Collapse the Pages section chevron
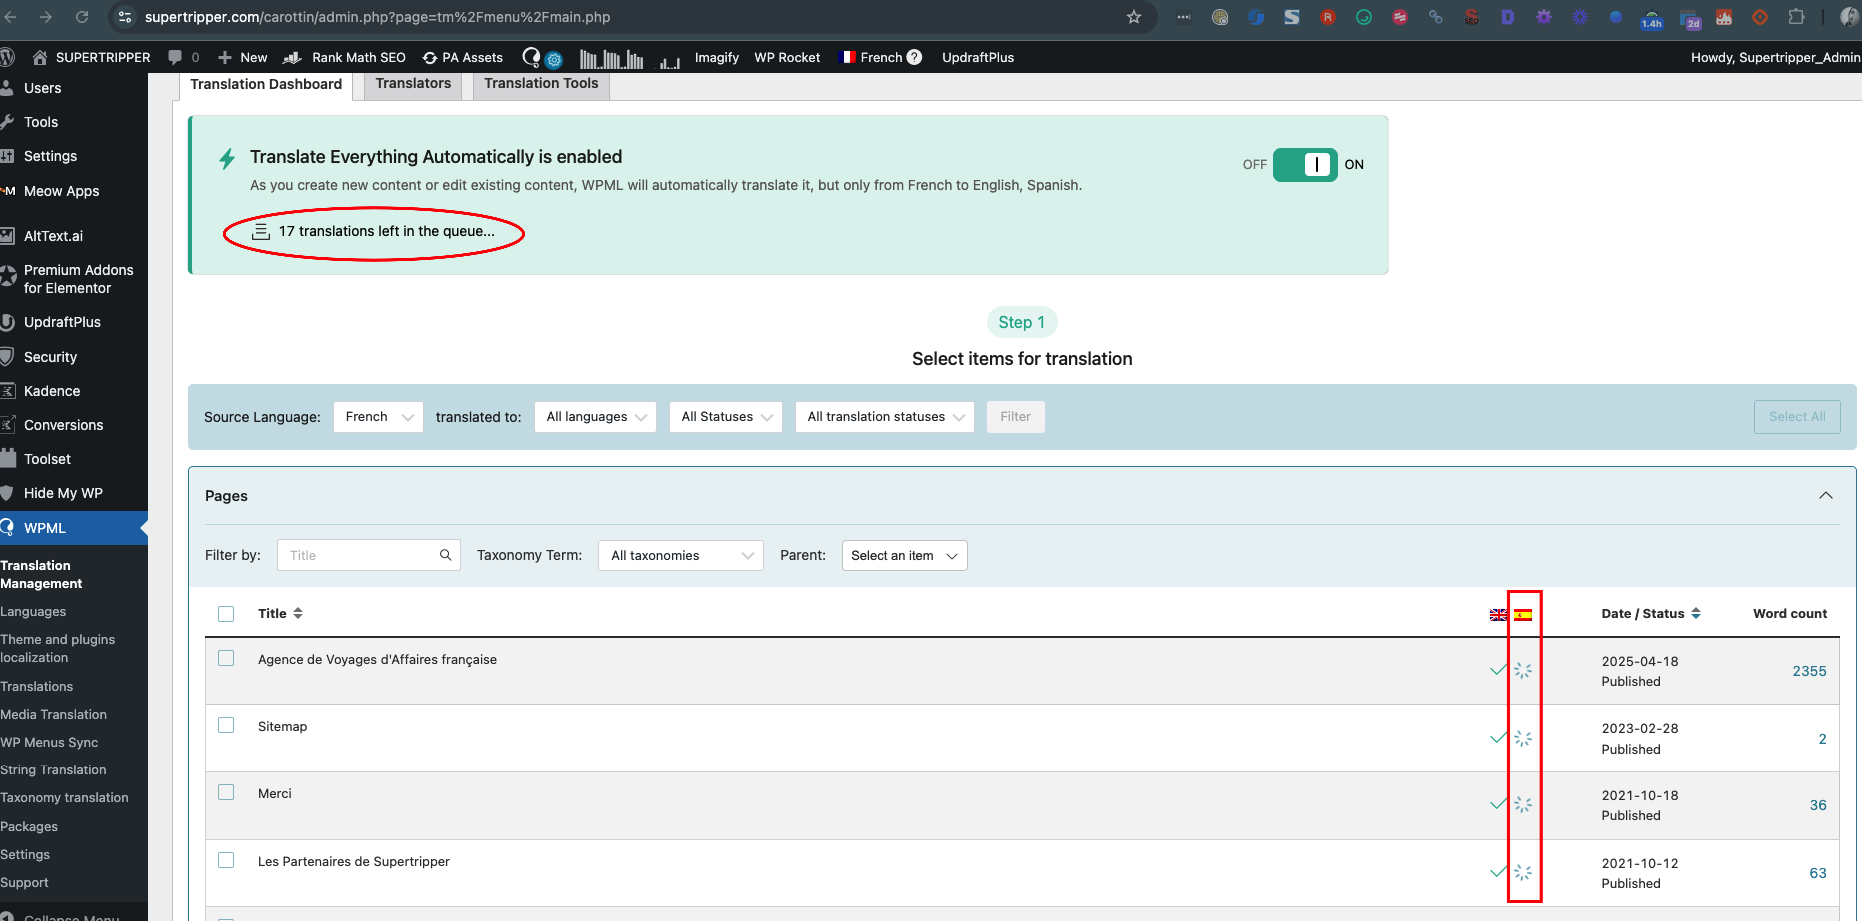This screenshot has width=1862, height=921. [x=1825, y=496]
